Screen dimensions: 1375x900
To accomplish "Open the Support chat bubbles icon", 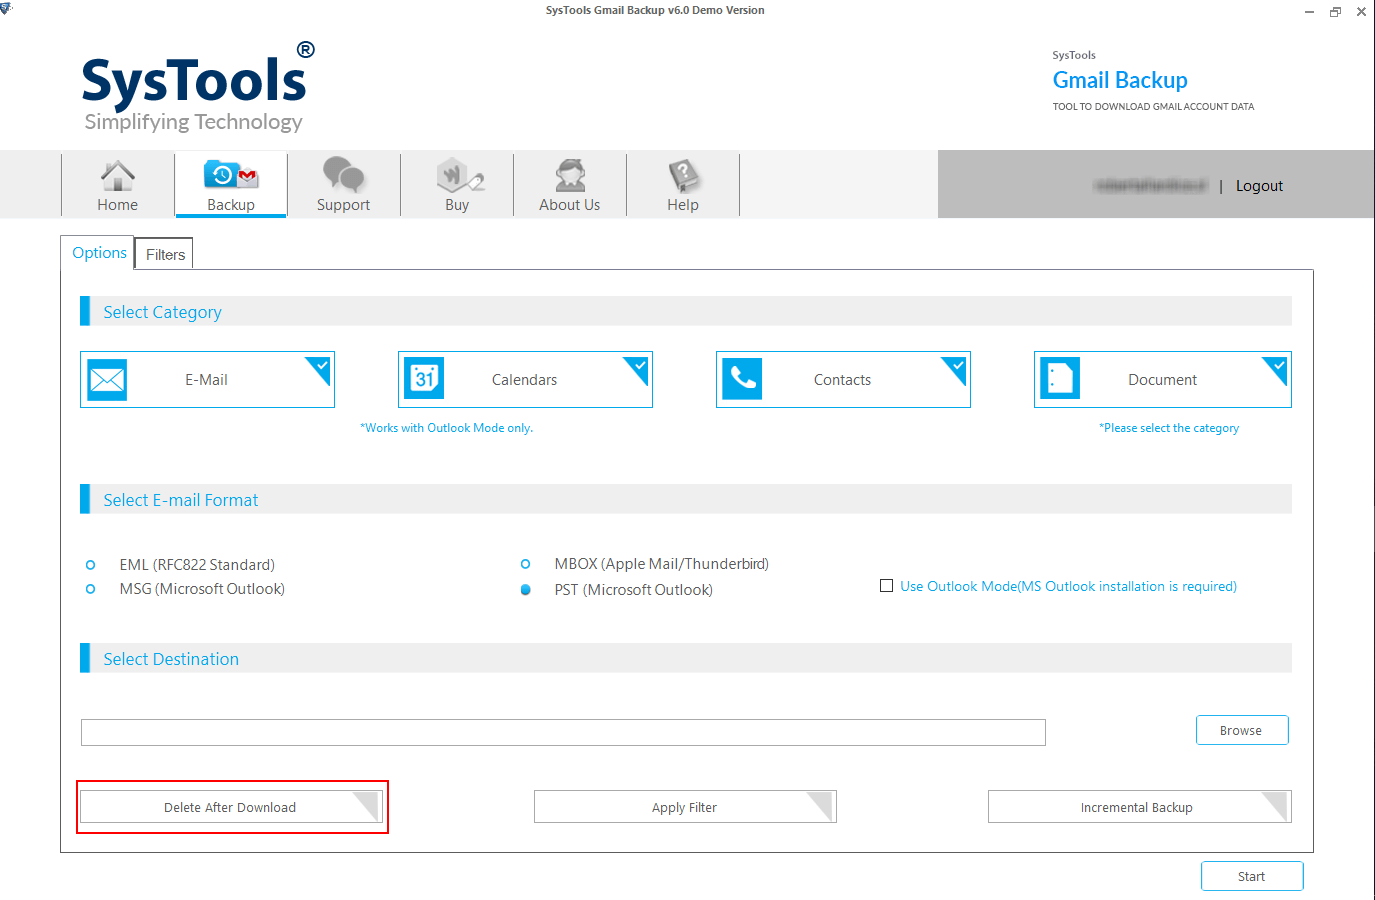I will click(x=343, y=176).
